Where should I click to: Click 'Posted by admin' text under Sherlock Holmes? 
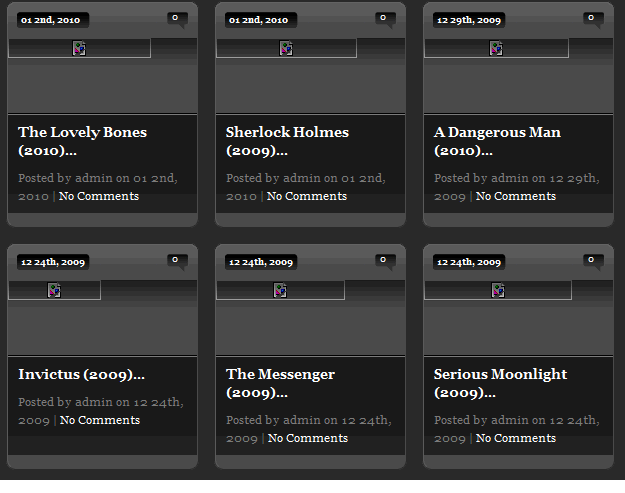[273, 178]
